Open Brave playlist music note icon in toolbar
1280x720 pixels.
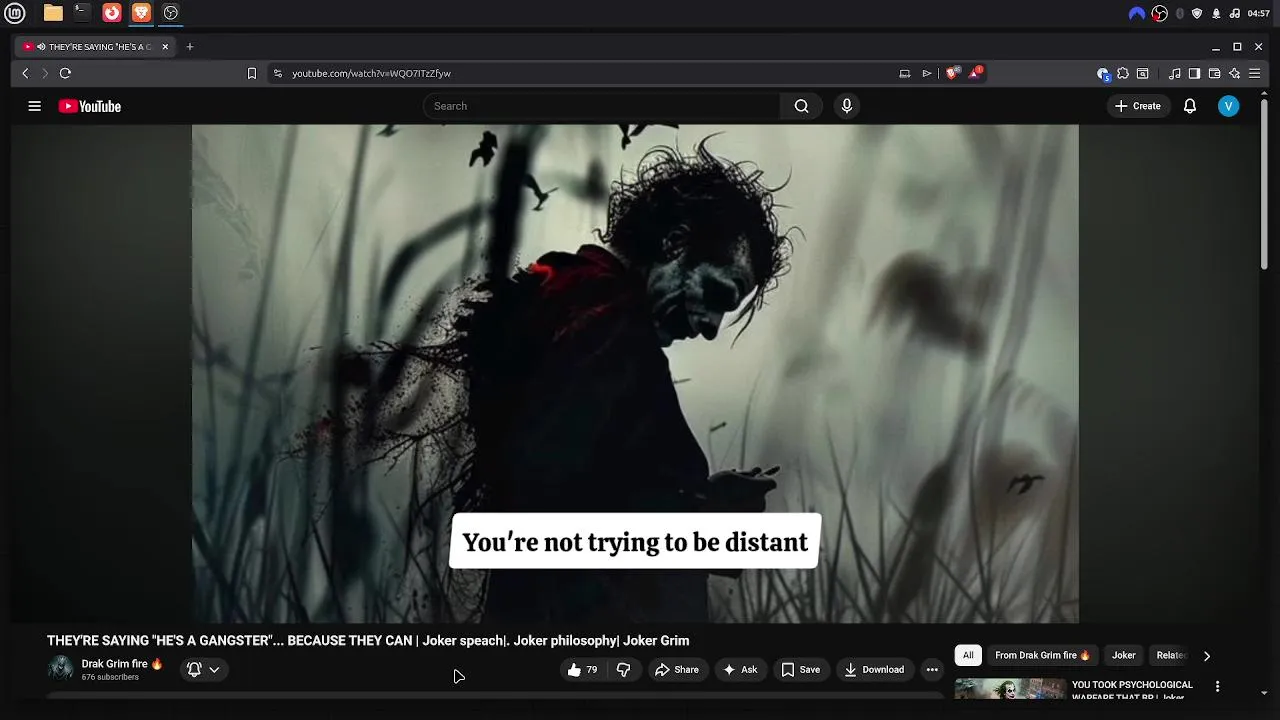pyautogui.click(x=1175, y=73)
